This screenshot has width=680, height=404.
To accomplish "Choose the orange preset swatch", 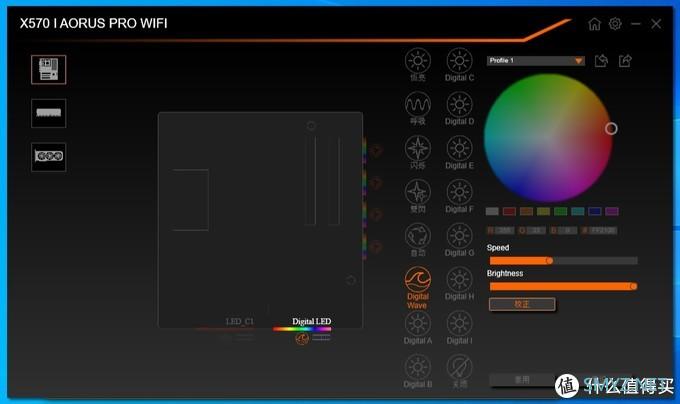I will (x=526, y=211).
